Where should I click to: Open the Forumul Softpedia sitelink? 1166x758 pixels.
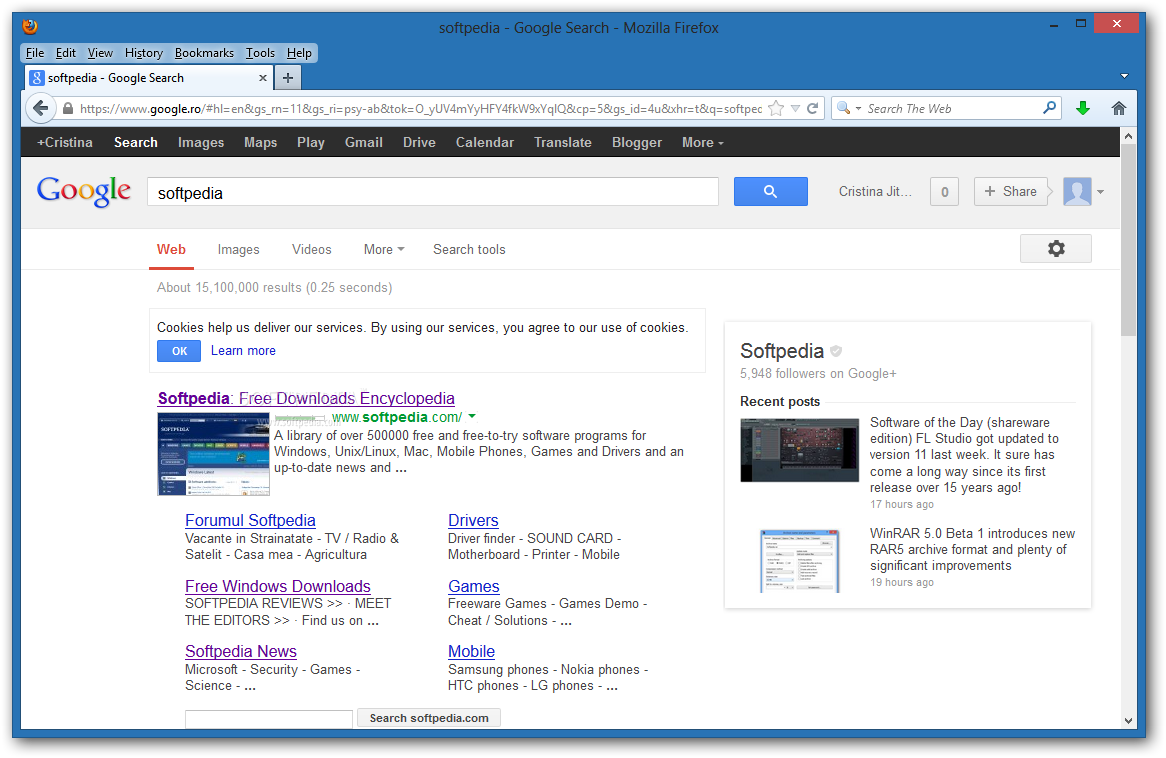[x=250, y=520]
